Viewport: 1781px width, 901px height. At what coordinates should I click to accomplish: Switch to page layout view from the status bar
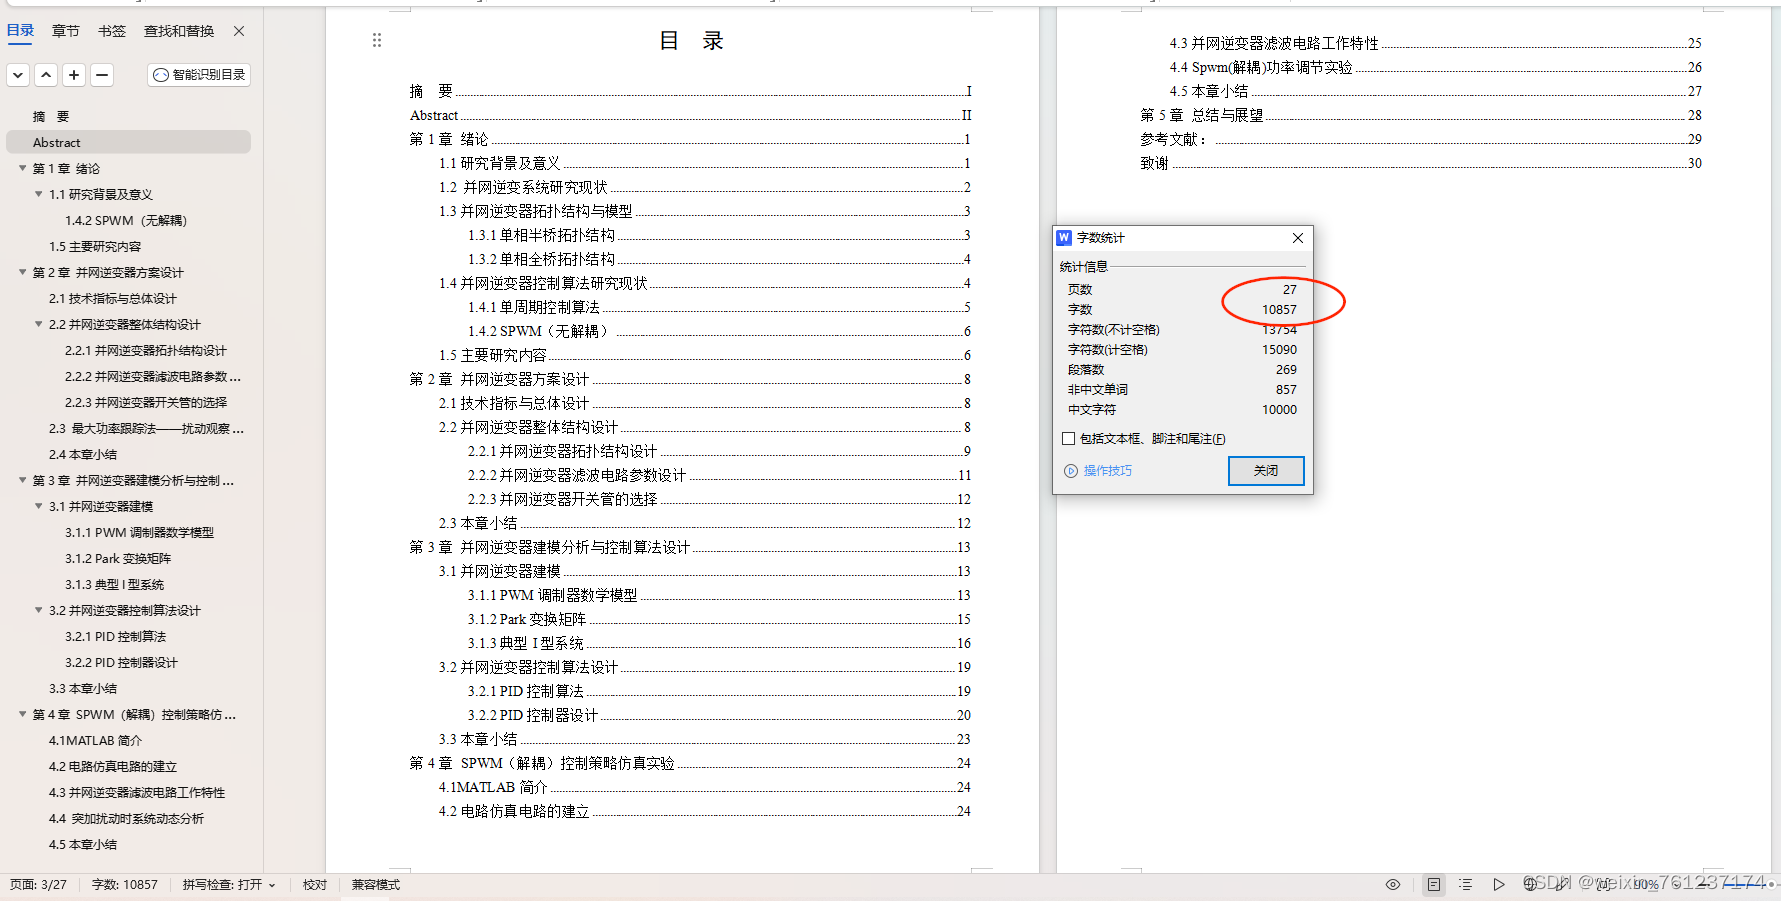pyautogui.click(x=1434, y=885)
